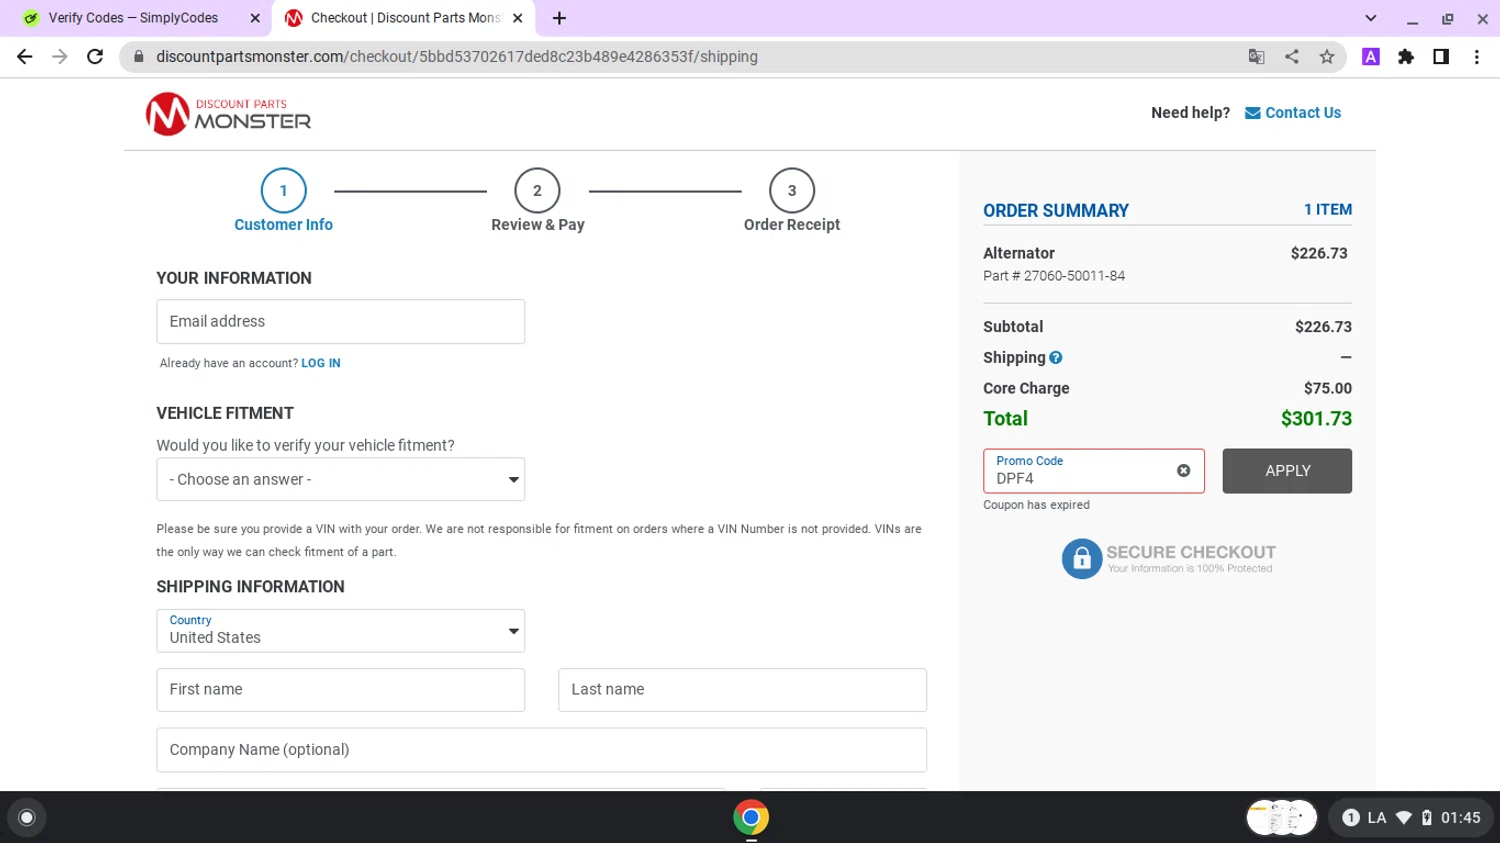1500x843 pixels.
Task: Open the shelf recent screenshots thumbnail
Action: 1281,818
